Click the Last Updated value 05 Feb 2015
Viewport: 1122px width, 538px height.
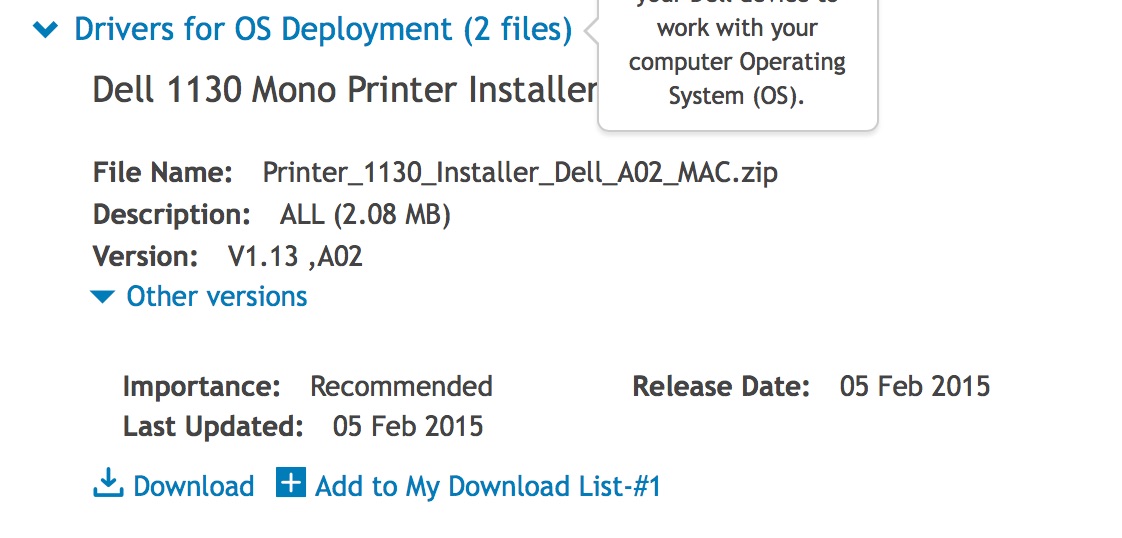(x=407, y=427)
